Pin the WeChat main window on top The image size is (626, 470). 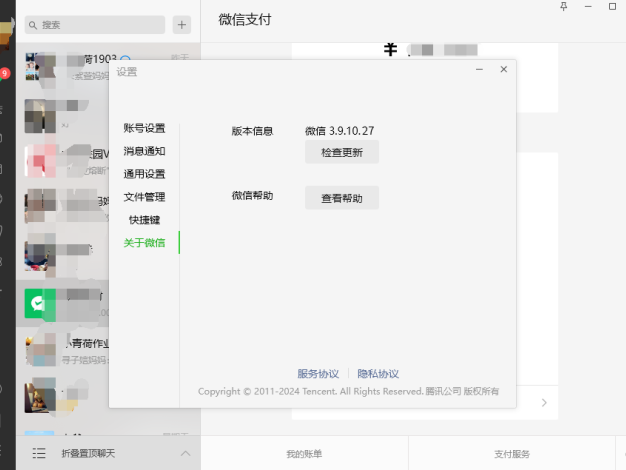pos(564,6)
